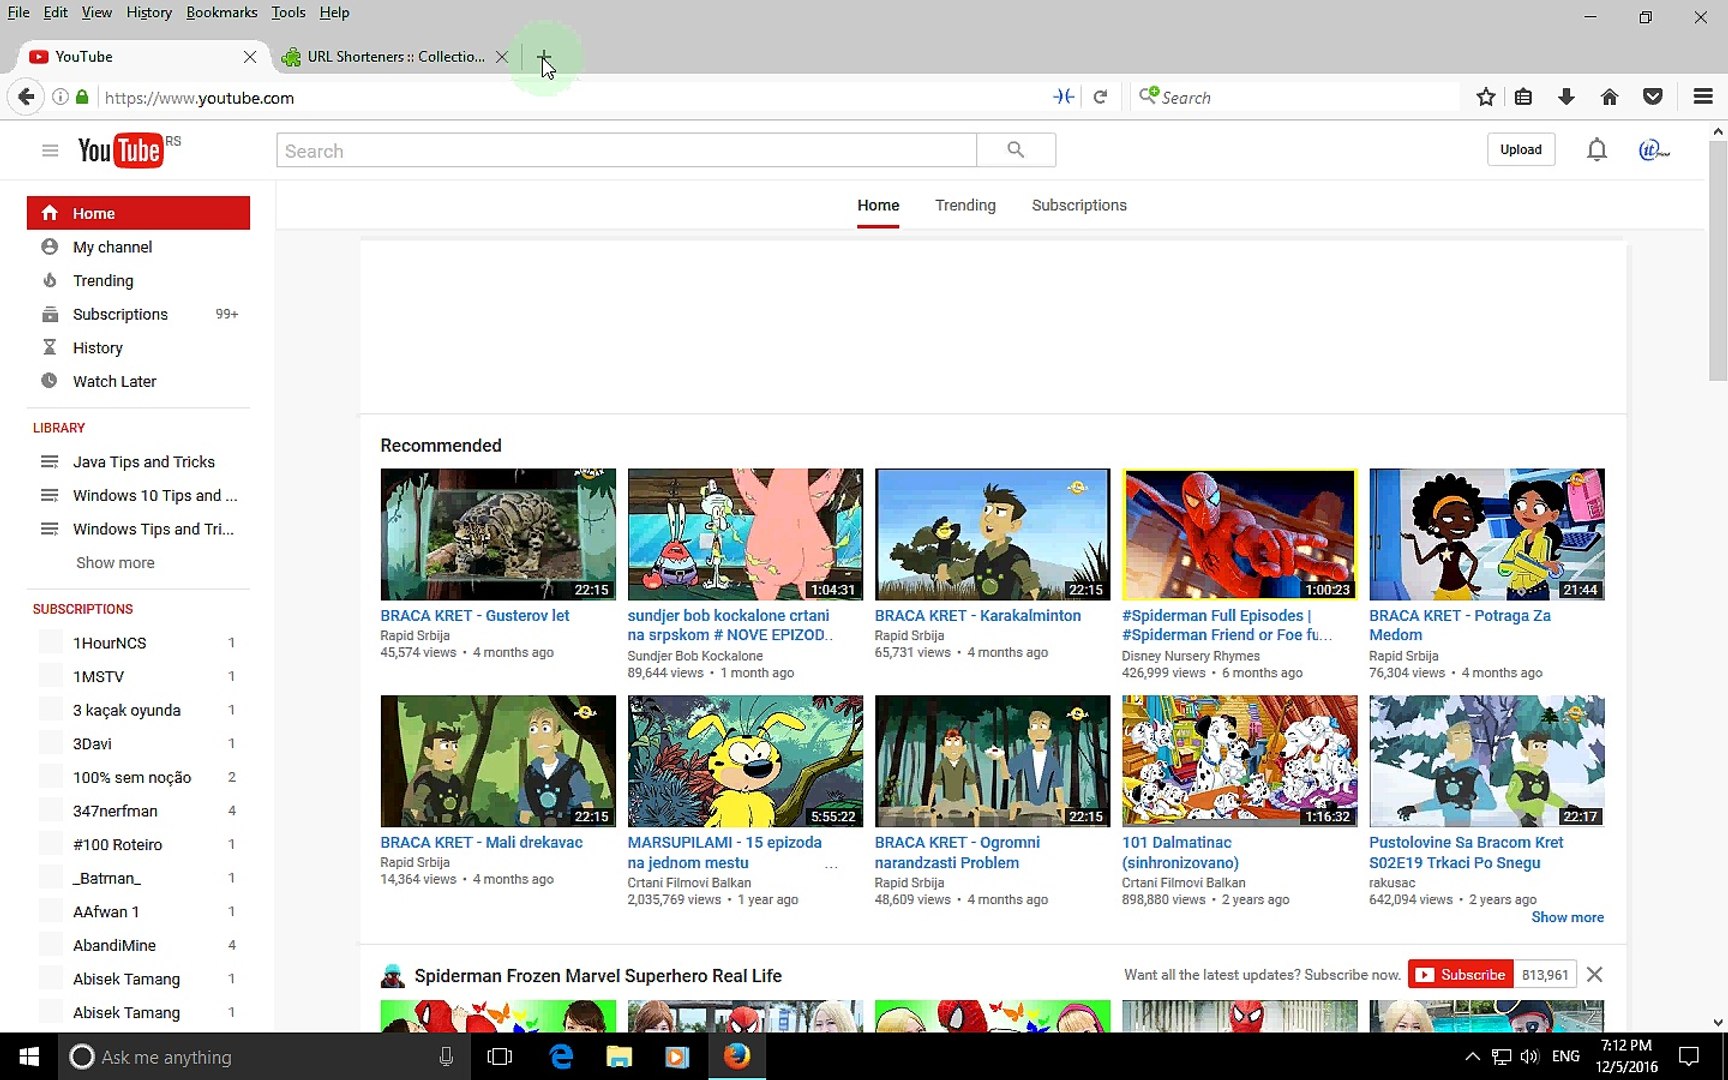Open File Explorer from the taskbar

coord(619,1057)
